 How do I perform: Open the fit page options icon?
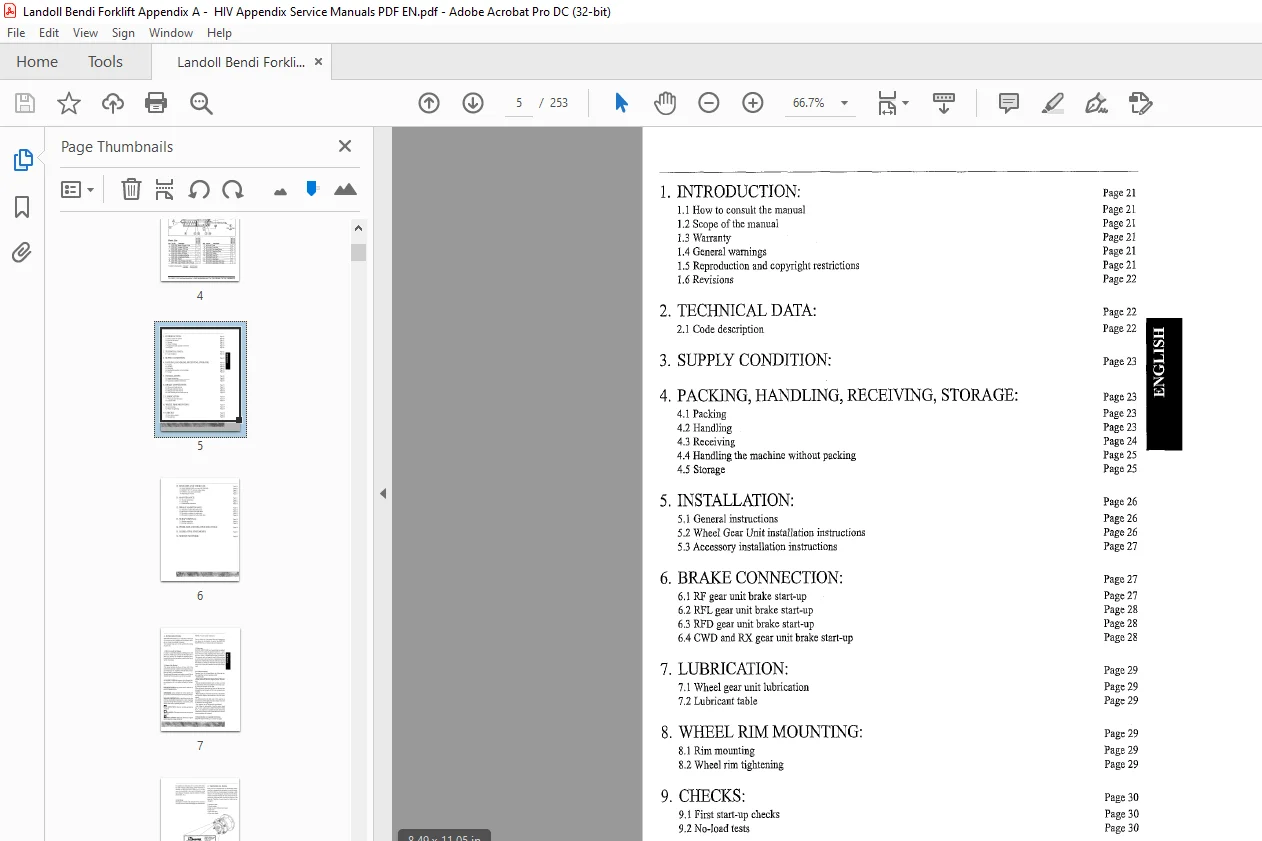pyautogui.click(x=892, y=103)
